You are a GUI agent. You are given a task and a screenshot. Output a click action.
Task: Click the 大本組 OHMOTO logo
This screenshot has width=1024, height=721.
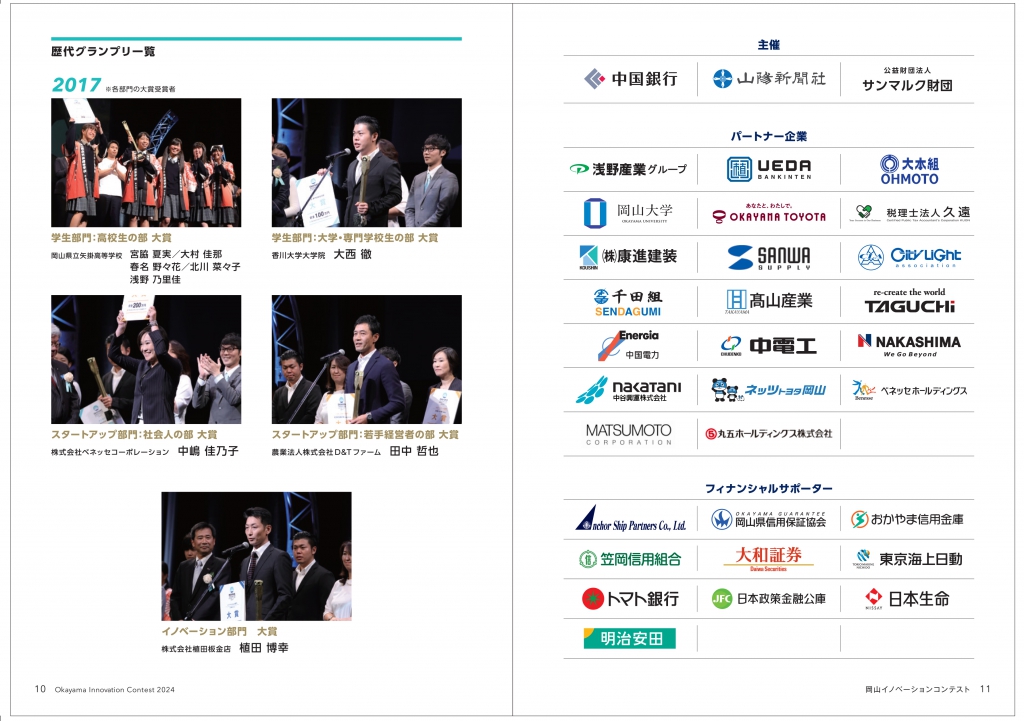click(x=909, y=170)
